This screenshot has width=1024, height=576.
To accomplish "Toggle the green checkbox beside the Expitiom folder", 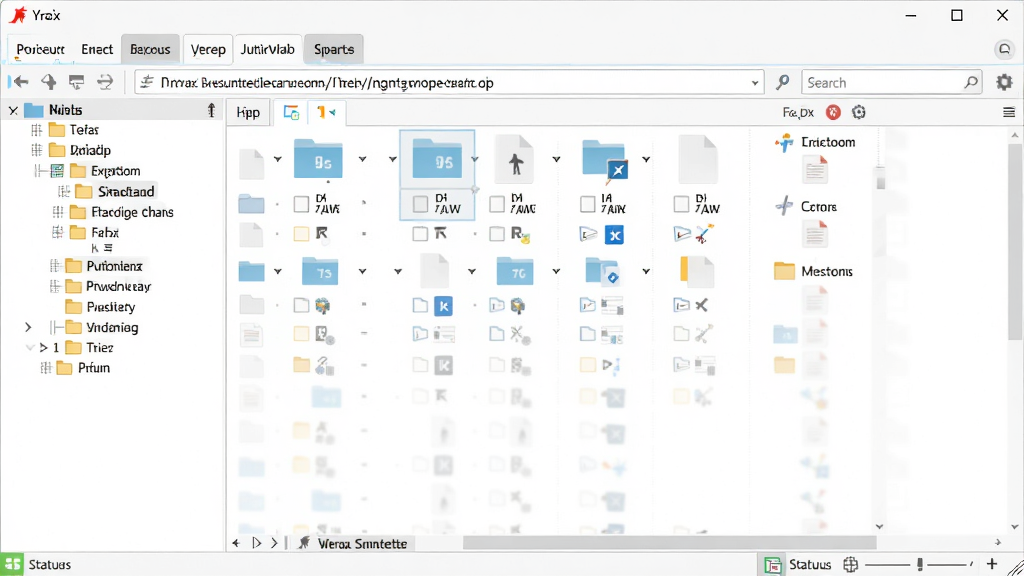I will [57, 171].
